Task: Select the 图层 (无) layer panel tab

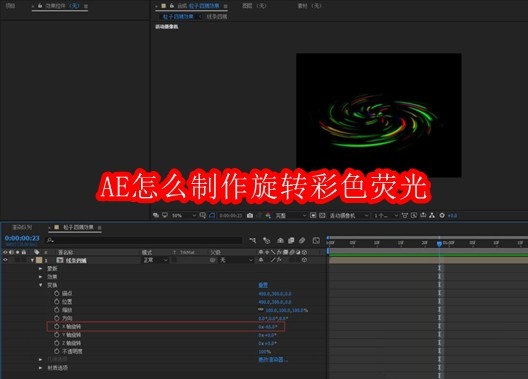Action: (254, 6)
